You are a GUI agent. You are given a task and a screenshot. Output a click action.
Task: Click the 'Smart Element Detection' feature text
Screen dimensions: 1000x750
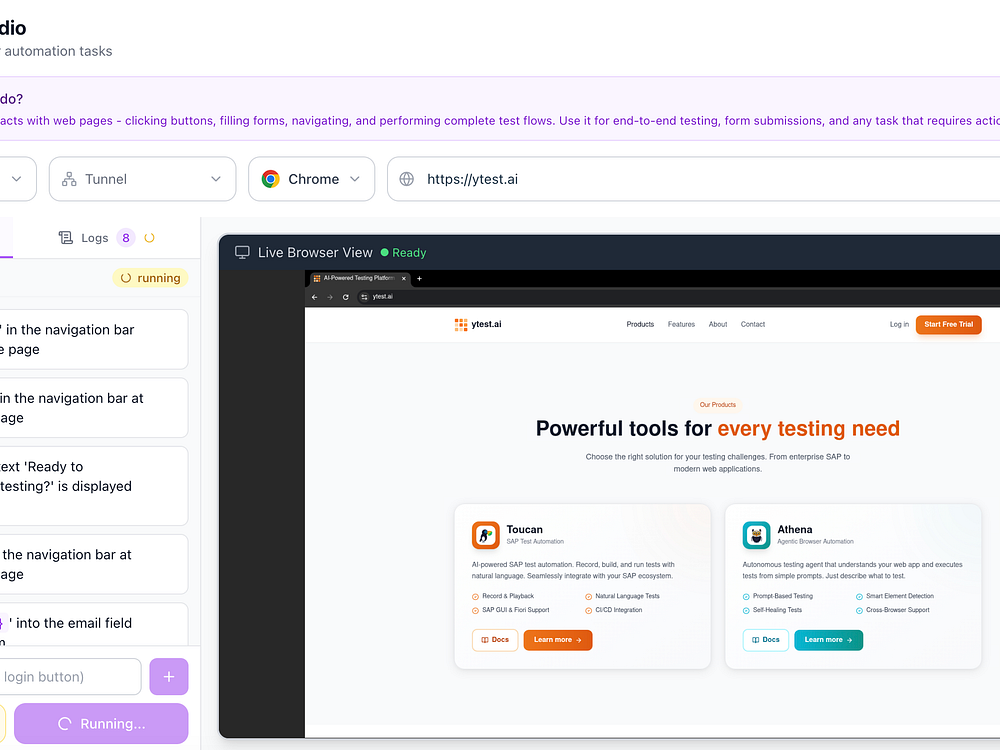[900, 596]
